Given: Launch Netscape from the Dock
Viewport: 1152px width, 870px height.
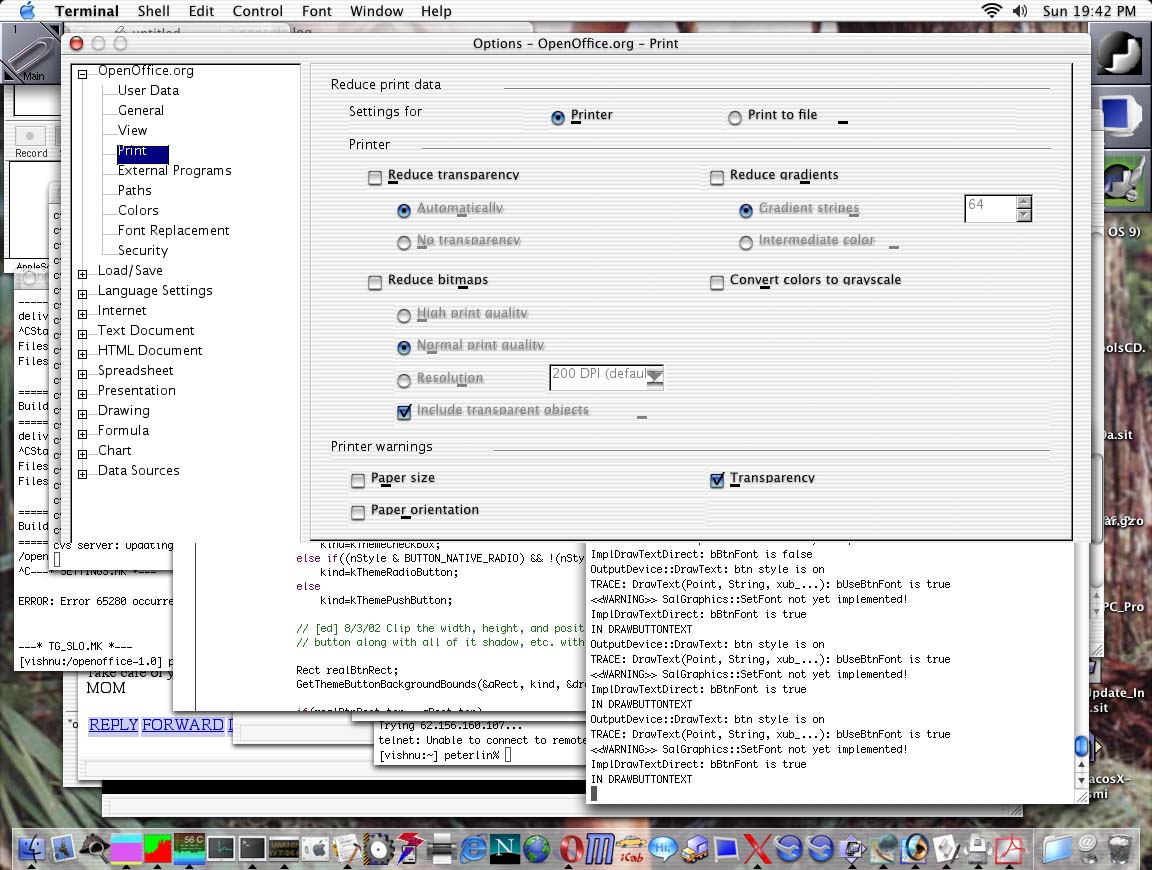Looking at the screenshot, I should point(505,849).
